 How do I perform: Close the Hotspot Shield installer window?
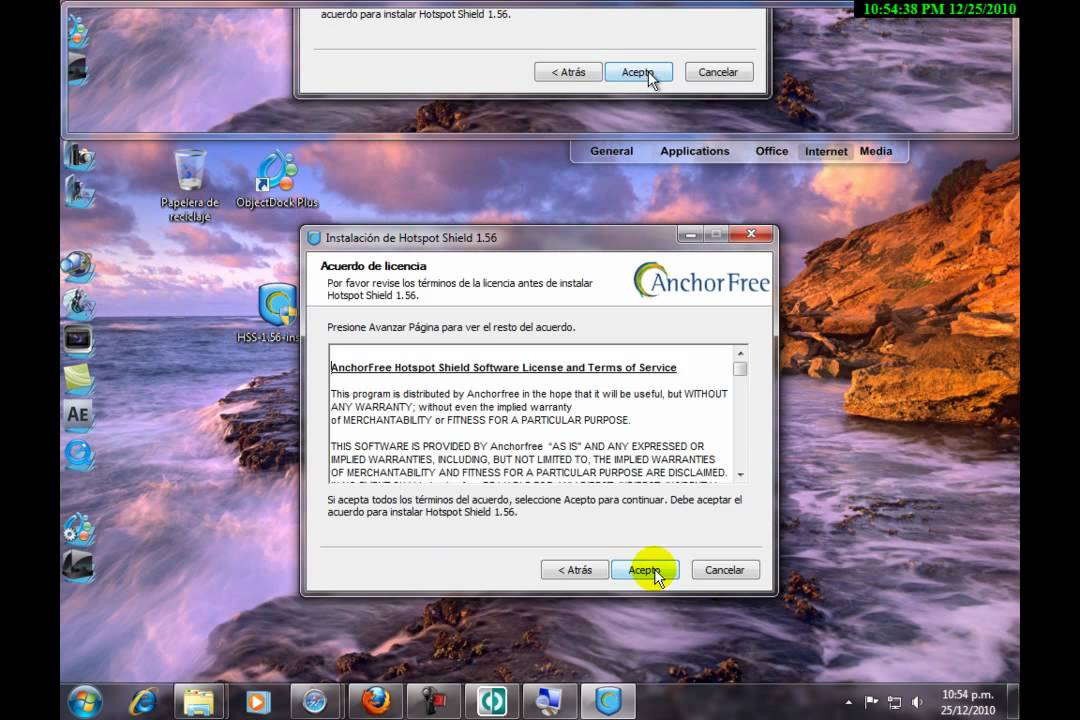(x=751, y=234)
